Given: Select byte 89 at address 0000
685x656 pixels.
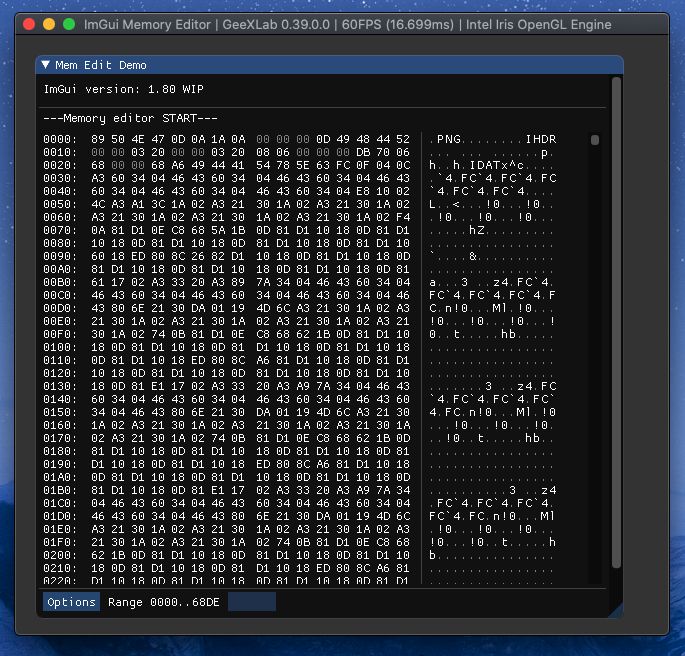Looking at the screenshot, I should pyautogui.click(x=98, y=139).
